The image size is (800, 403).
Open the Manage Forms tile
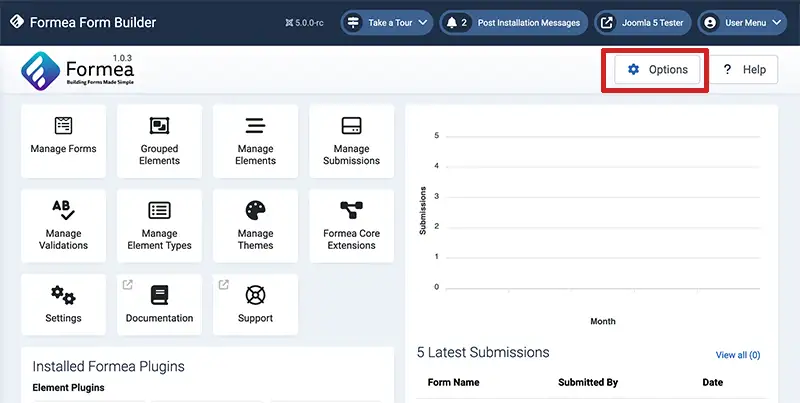click(x=63, y=141)
